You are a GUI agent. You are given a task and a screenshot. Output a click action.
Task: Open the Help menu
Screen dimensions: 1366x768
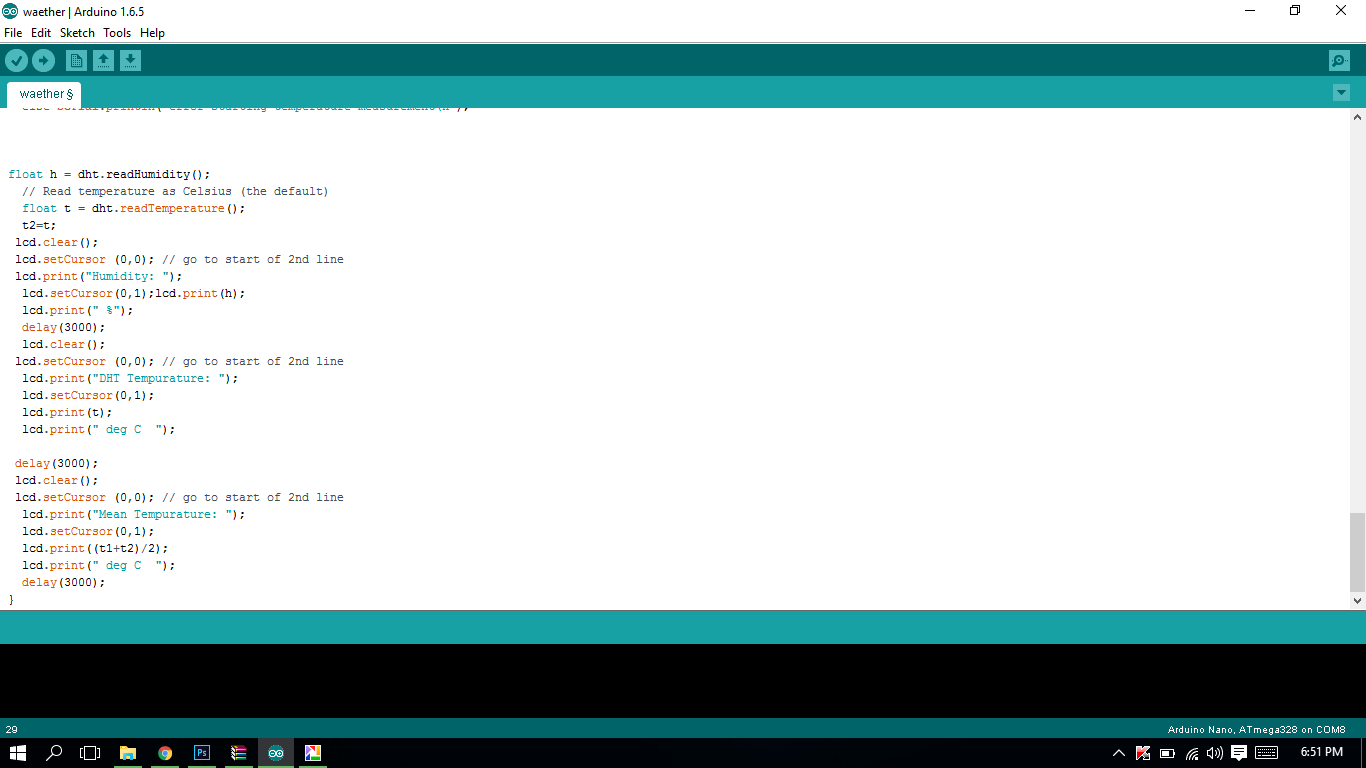(152, 33)
